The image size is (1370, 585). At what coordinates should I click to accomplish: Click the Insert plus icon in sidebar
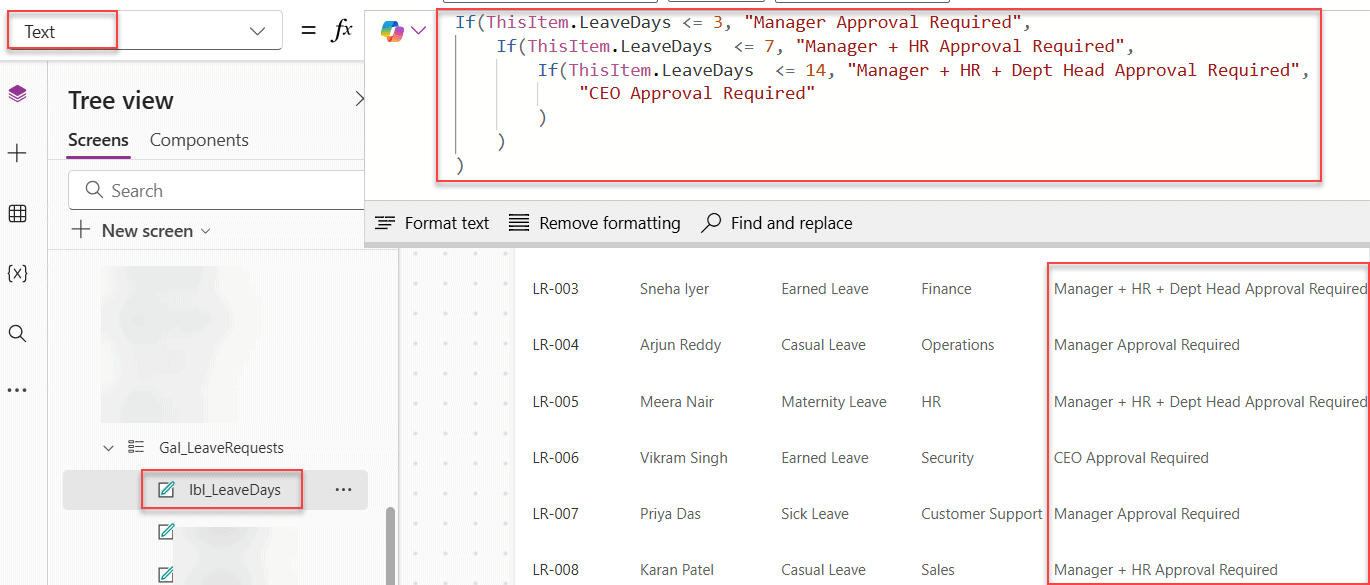pos(17,153)
